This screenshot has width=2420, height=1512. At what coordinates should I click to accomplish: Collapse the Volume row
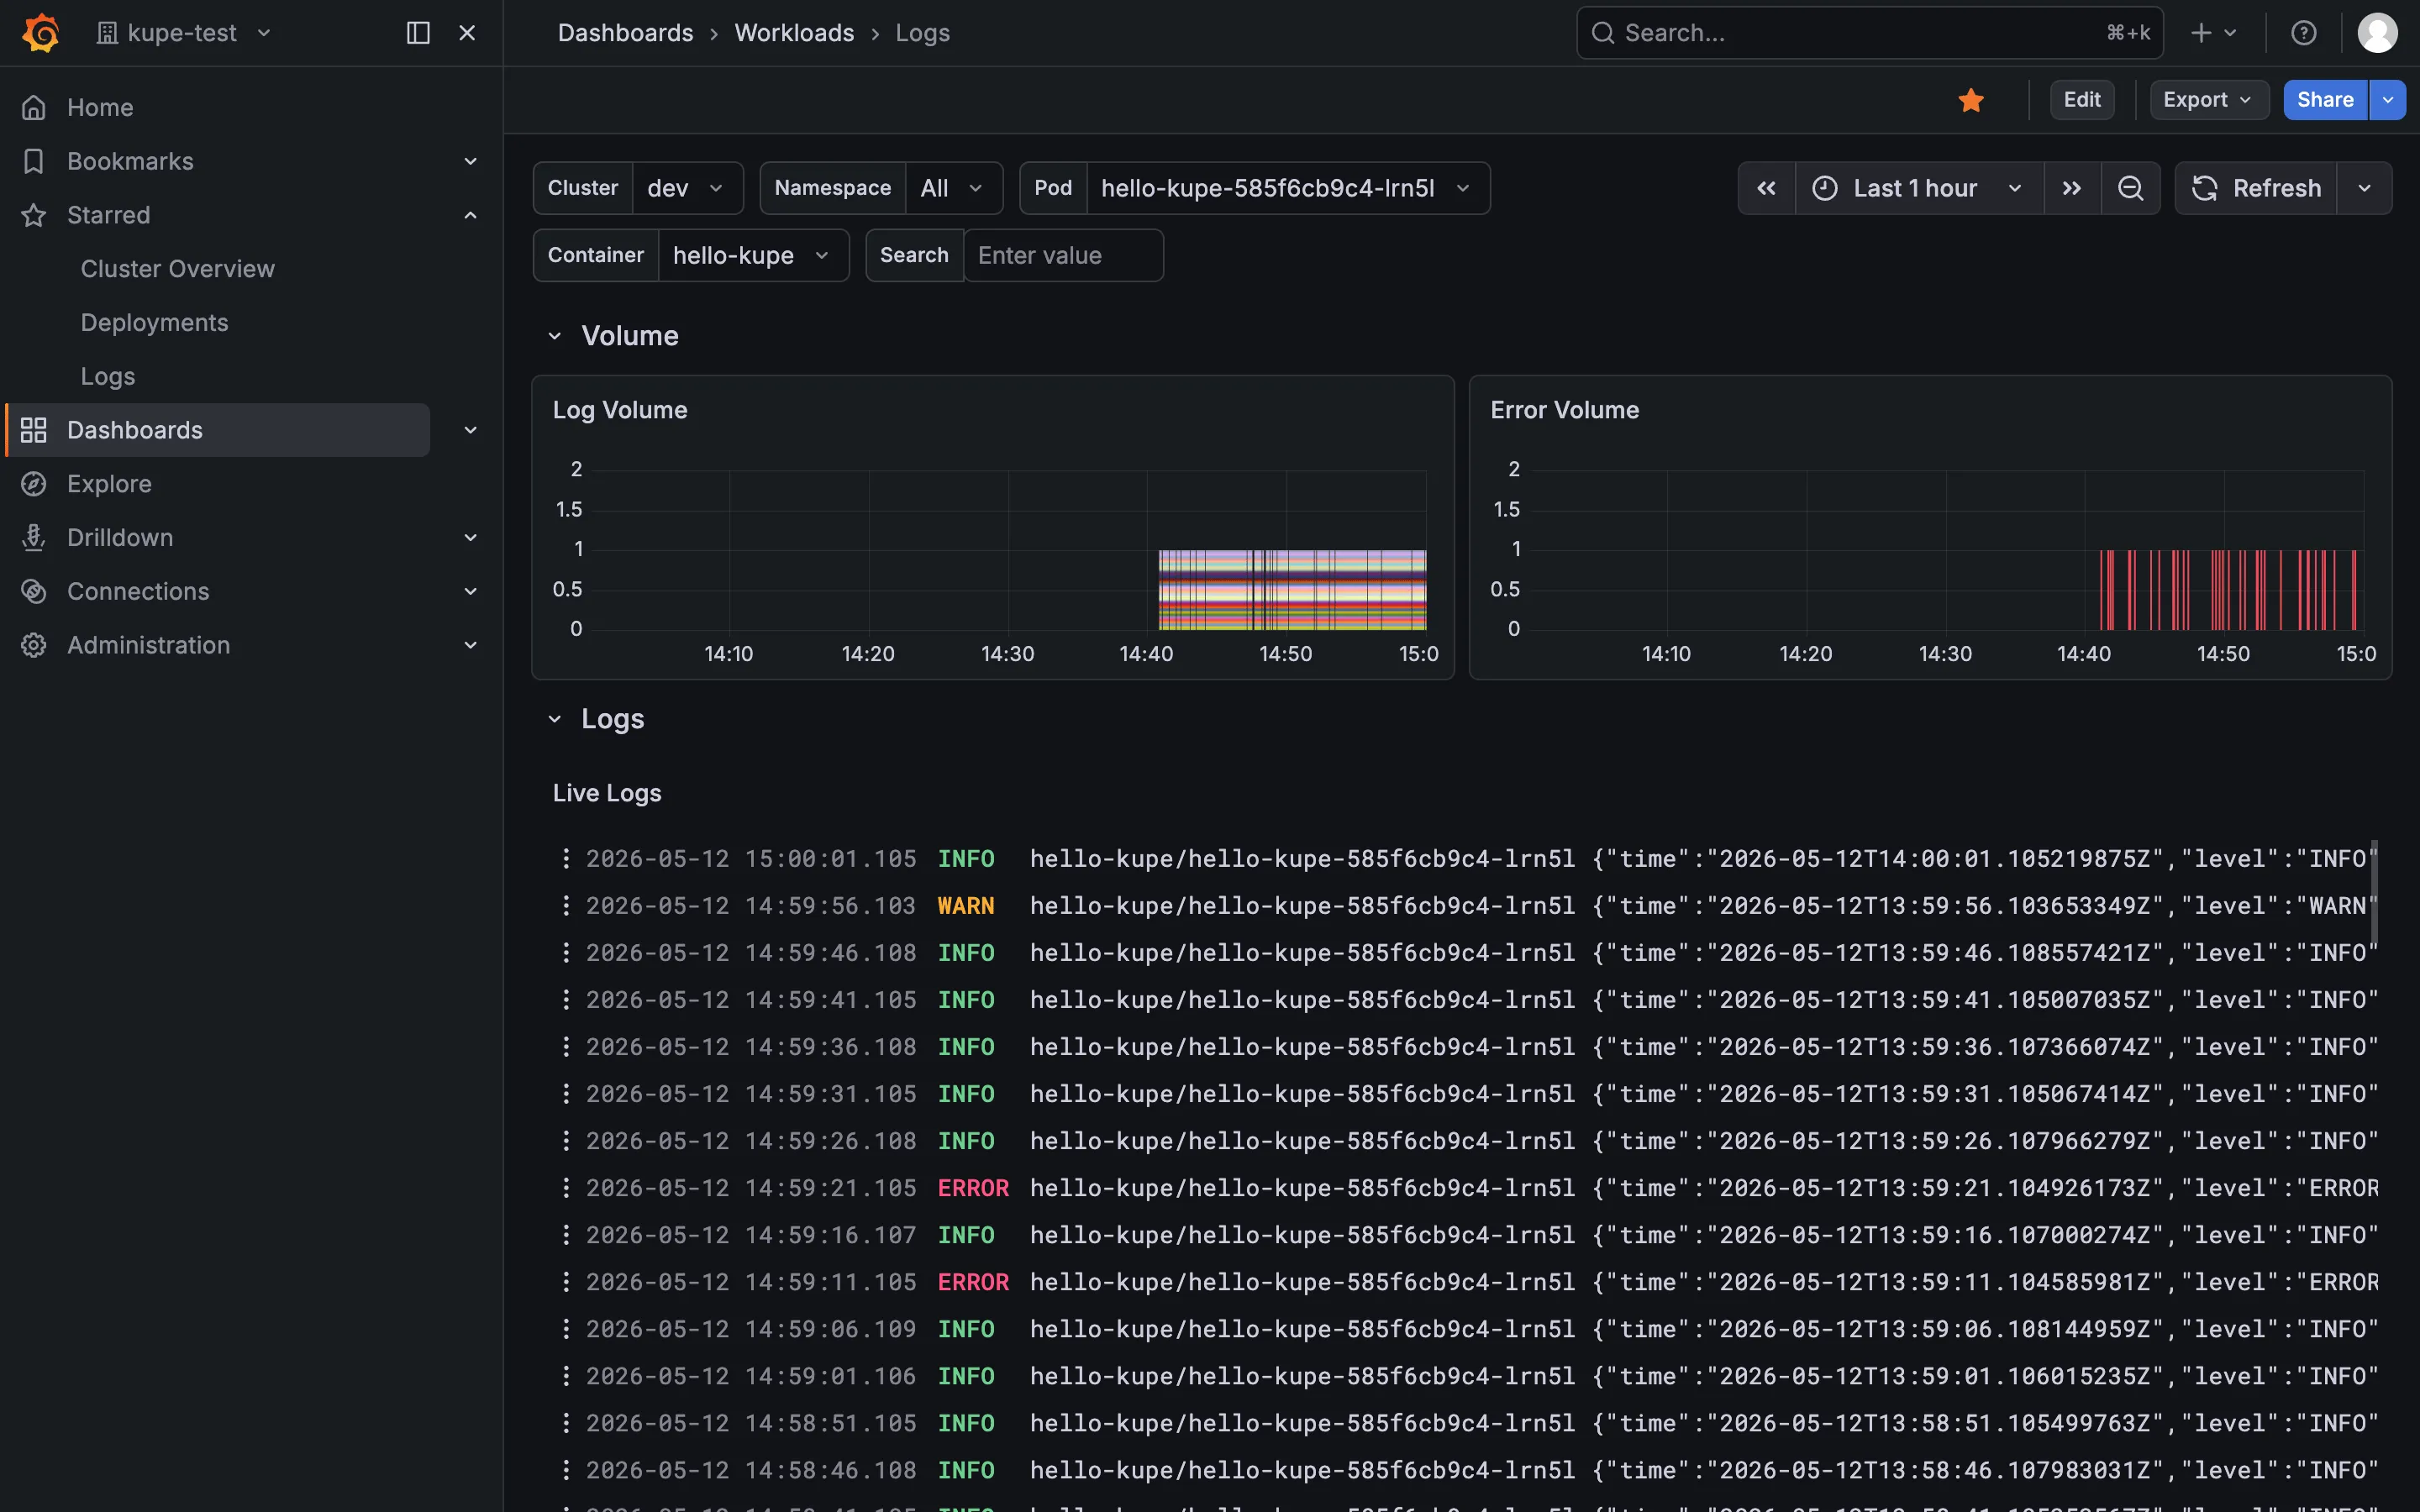pos(555,336)
